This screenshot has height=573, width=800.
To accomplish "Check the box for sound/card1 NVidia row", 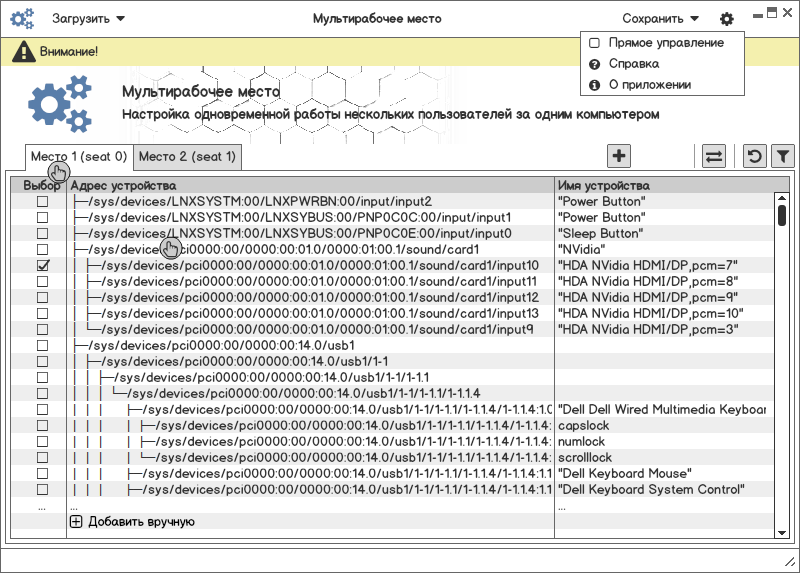I will (42, 250).
